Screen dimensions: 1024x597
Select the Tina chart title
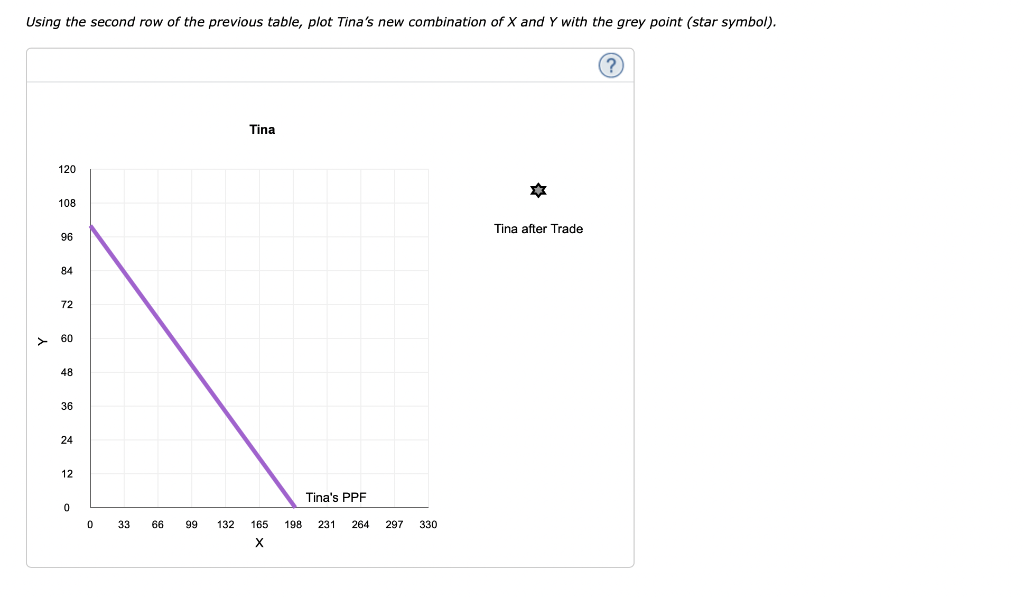click(x=262, y=129)
